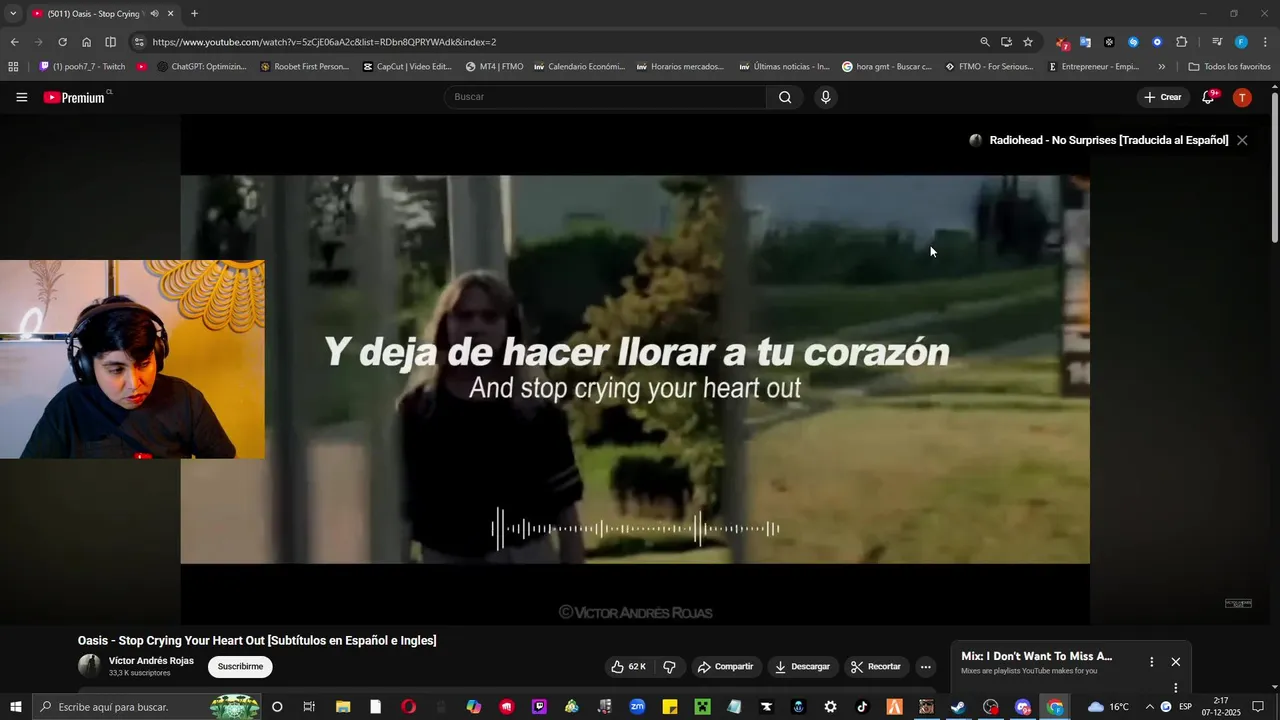This screenshot has height=720, width=1280.
Task: Show more bookmarks overflow chevron
Action: [1161, 67]
